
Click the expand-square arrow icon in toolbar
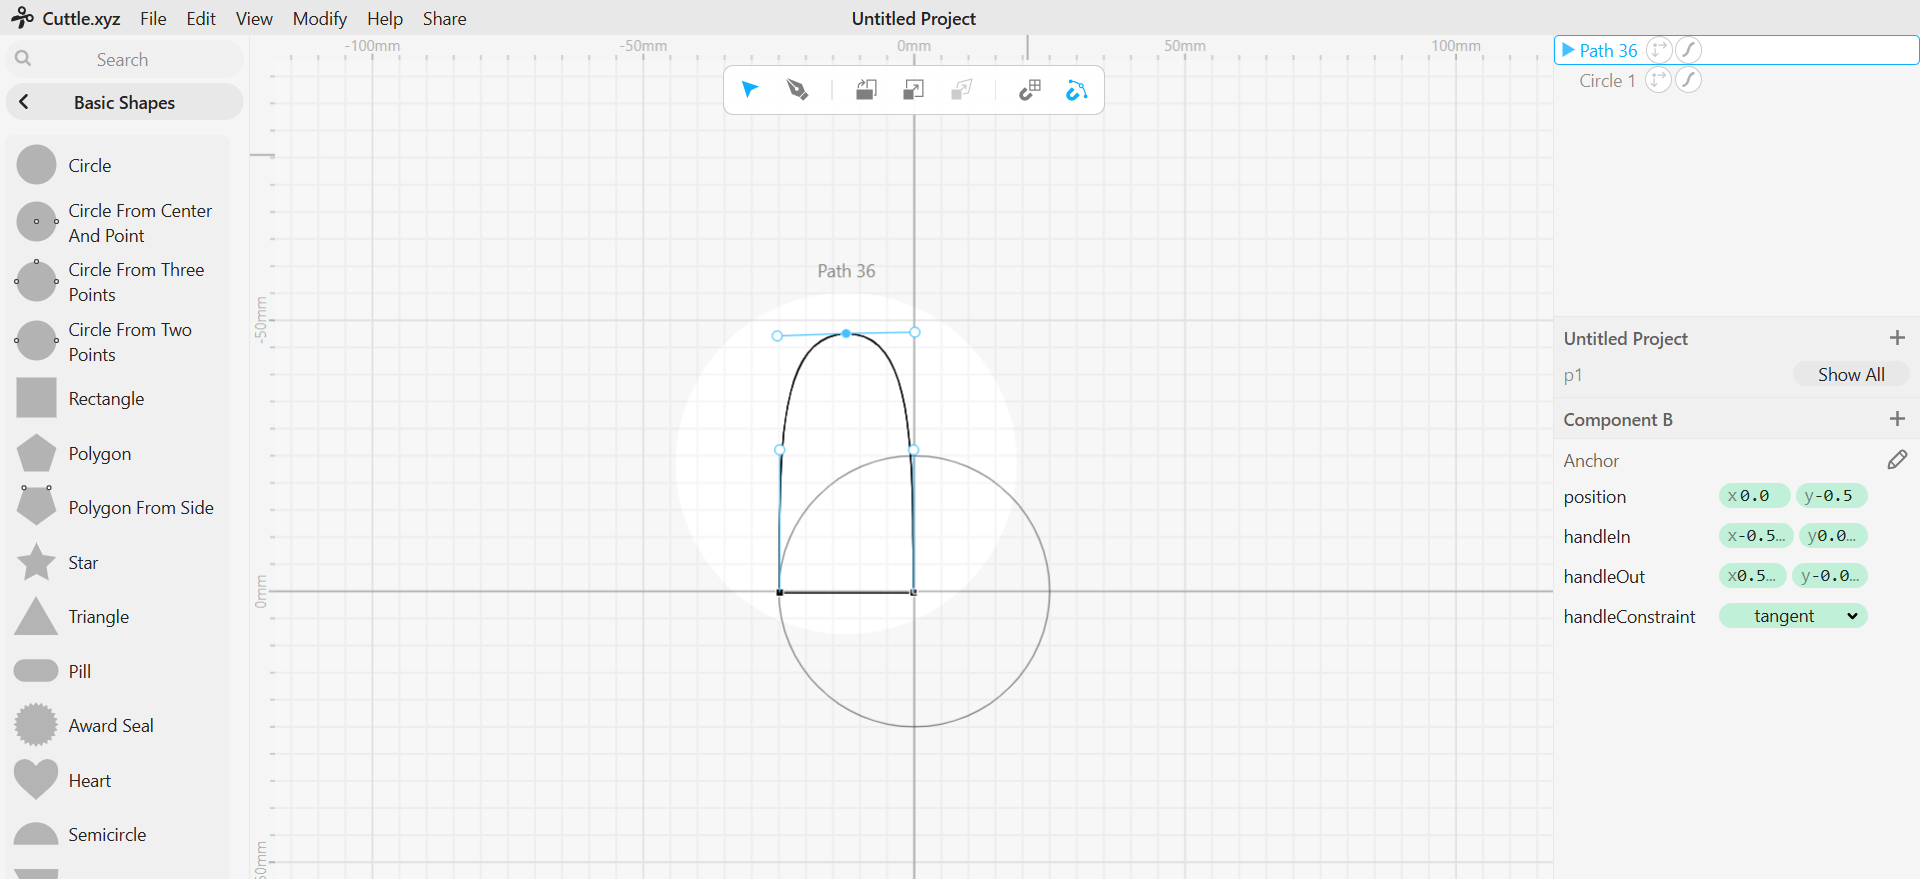tap(913, 90)
